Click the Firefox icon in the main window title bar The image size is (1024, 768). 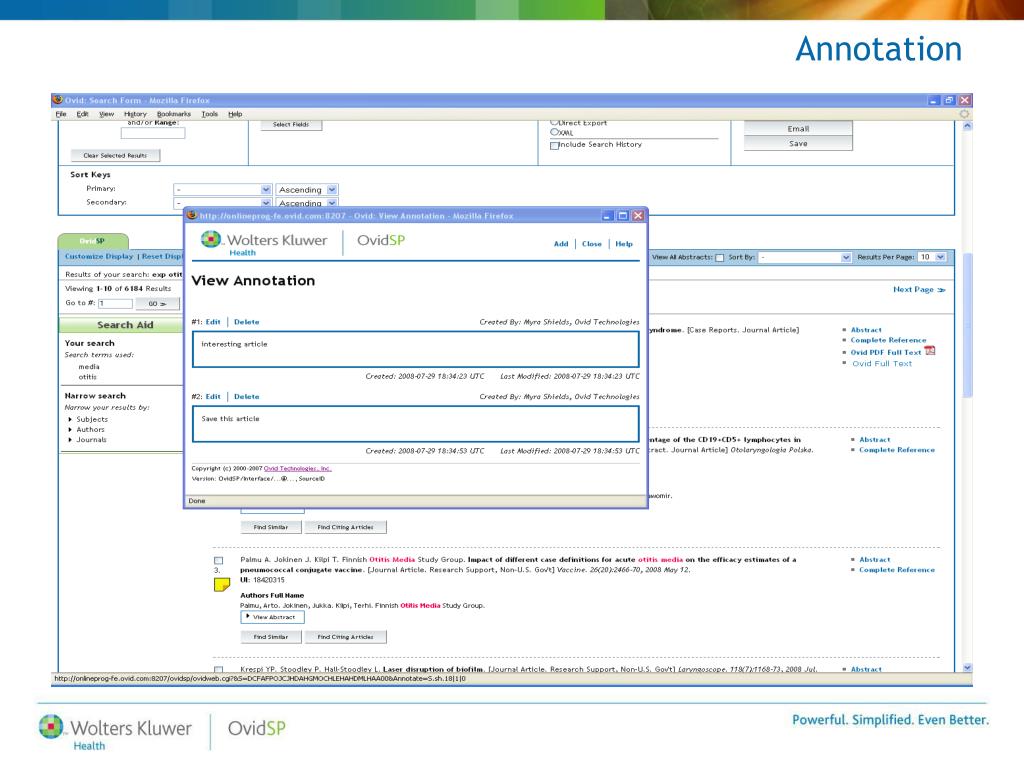57,100
